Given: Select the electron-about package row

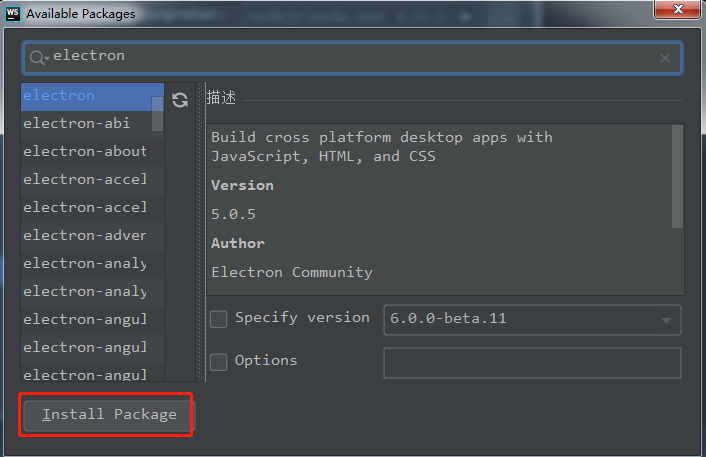Looking at the screenshot, I should point(92,152).
